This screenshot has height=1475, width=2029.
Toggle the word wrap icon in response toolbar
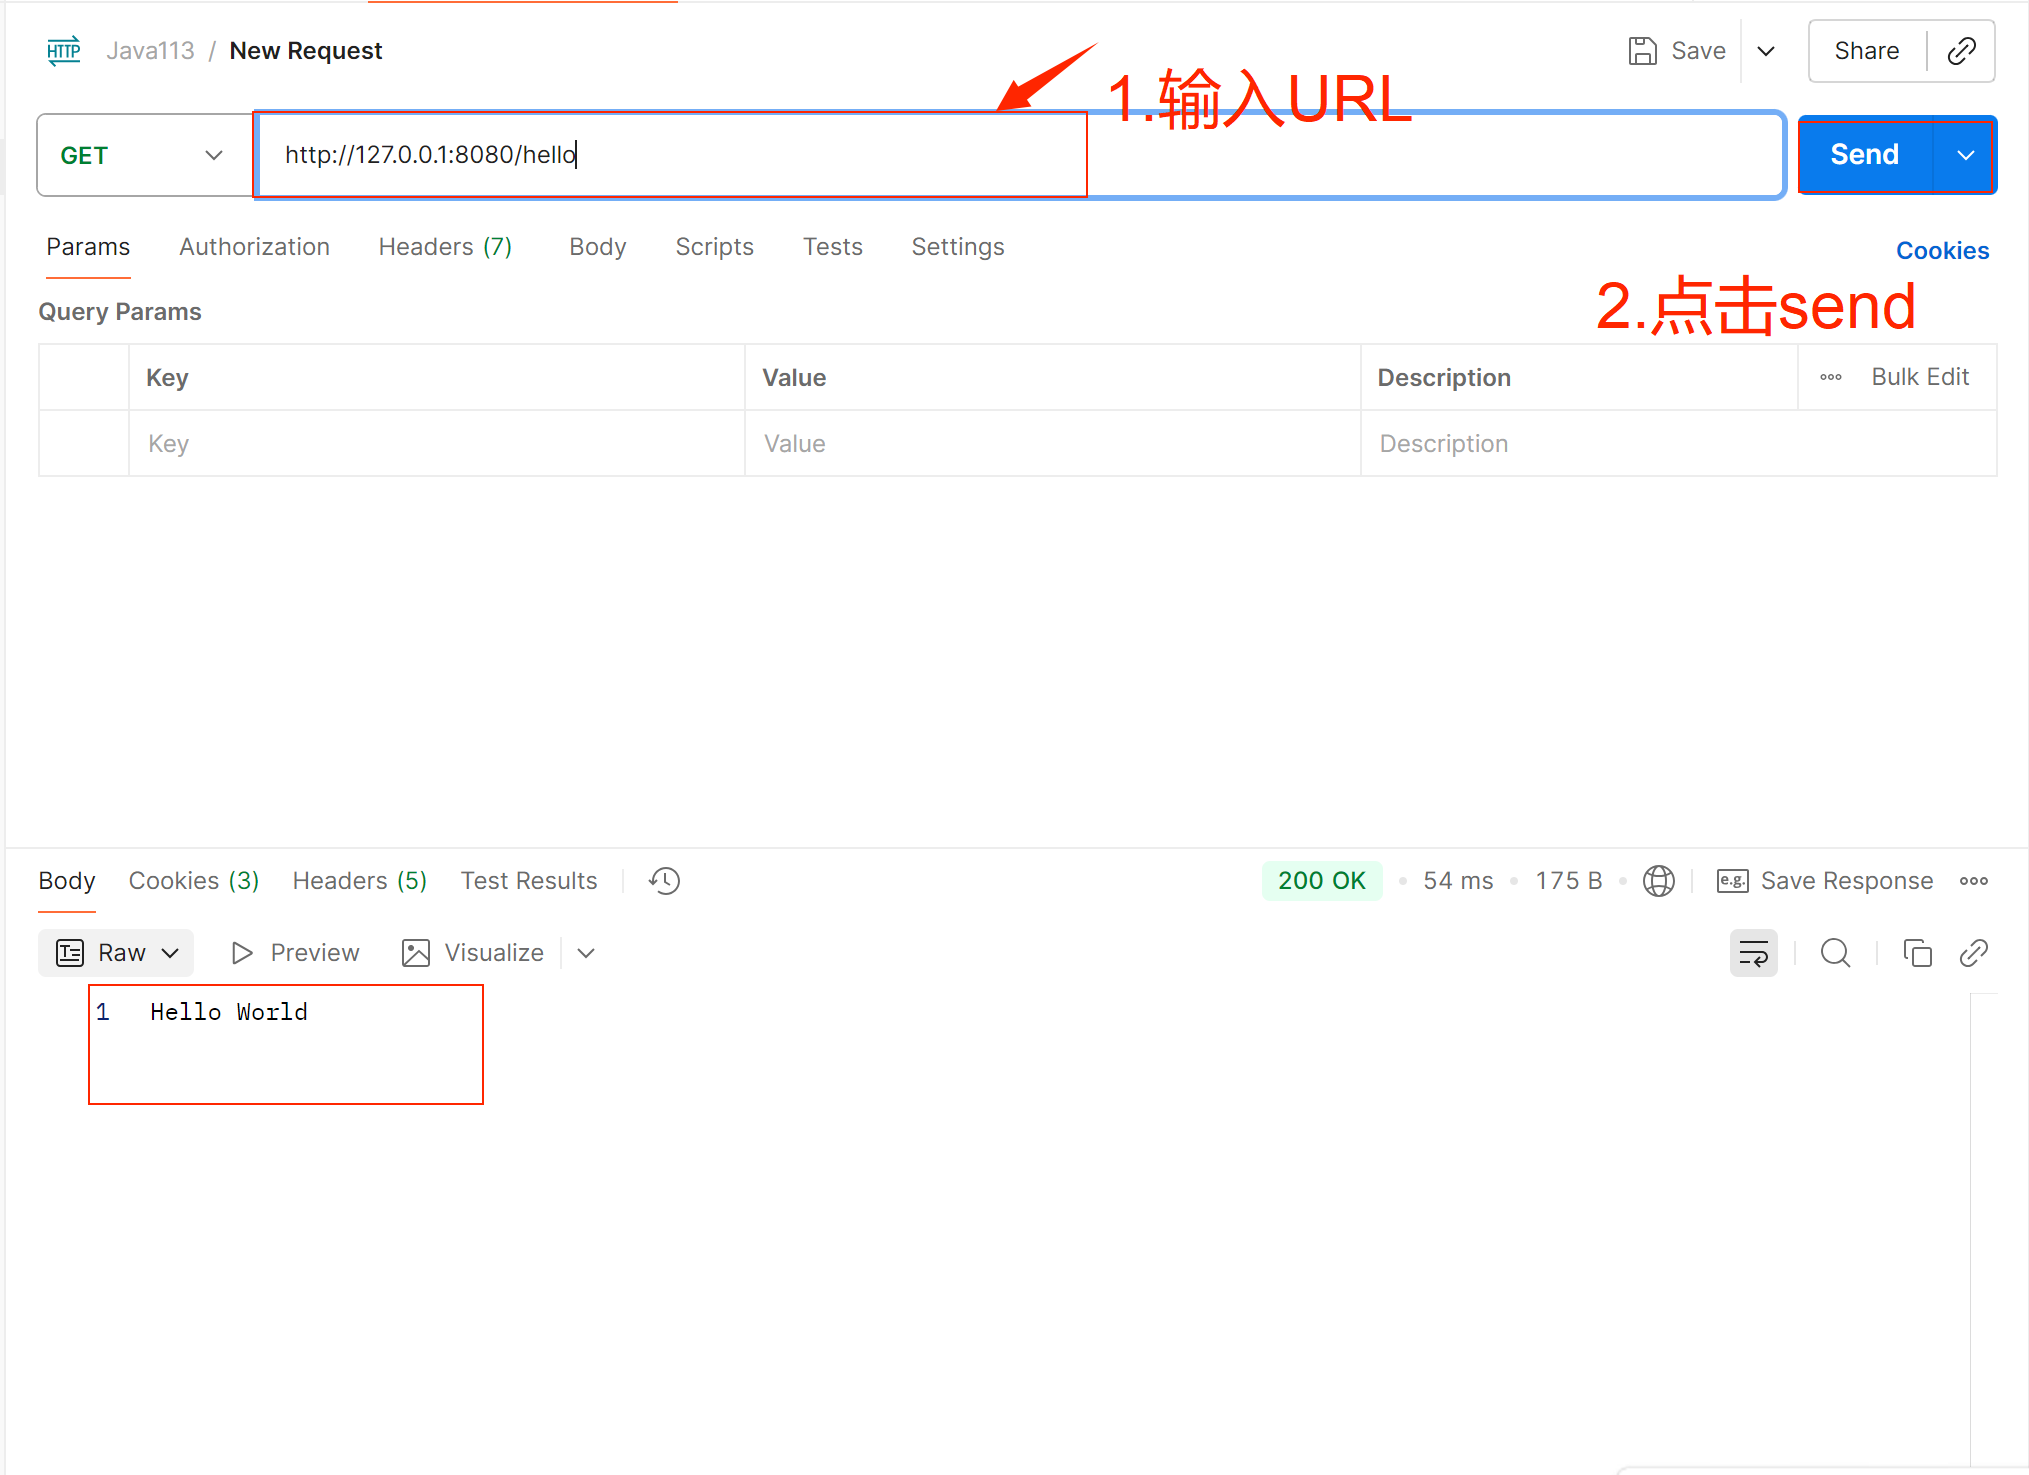click(x=1753, y=953)
